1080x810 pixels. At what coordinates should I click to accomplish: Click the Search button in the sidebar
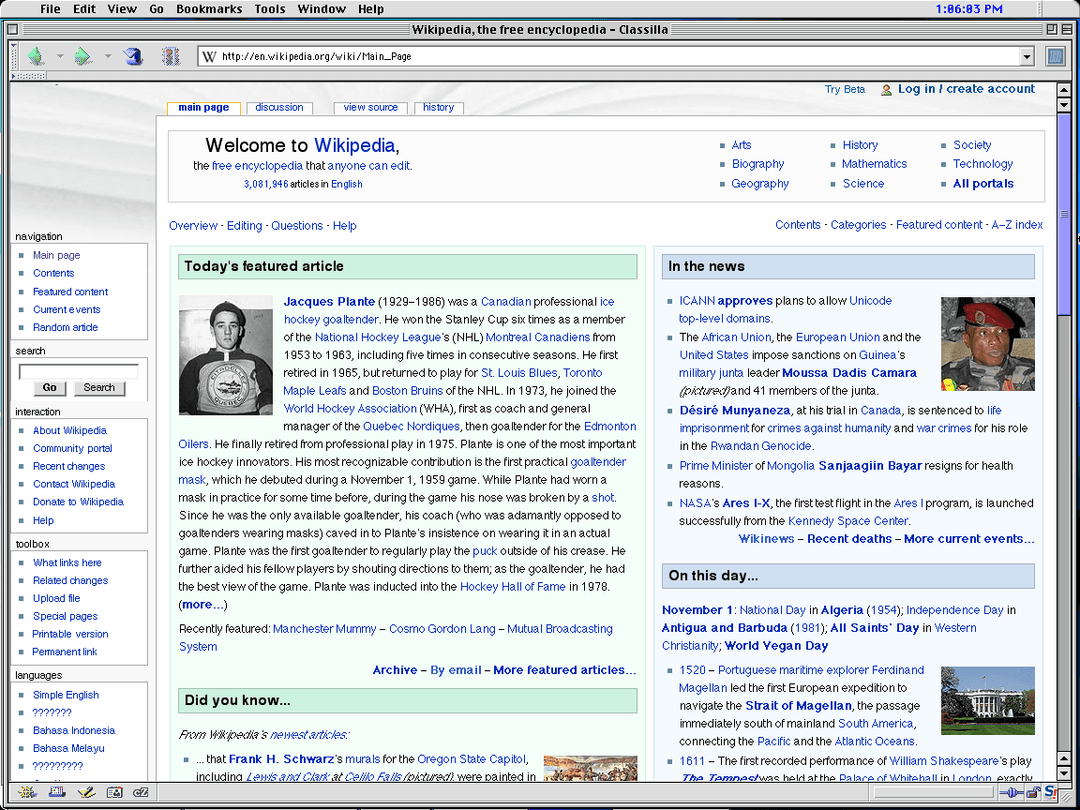pyautogui.click(x=100, y=388)
